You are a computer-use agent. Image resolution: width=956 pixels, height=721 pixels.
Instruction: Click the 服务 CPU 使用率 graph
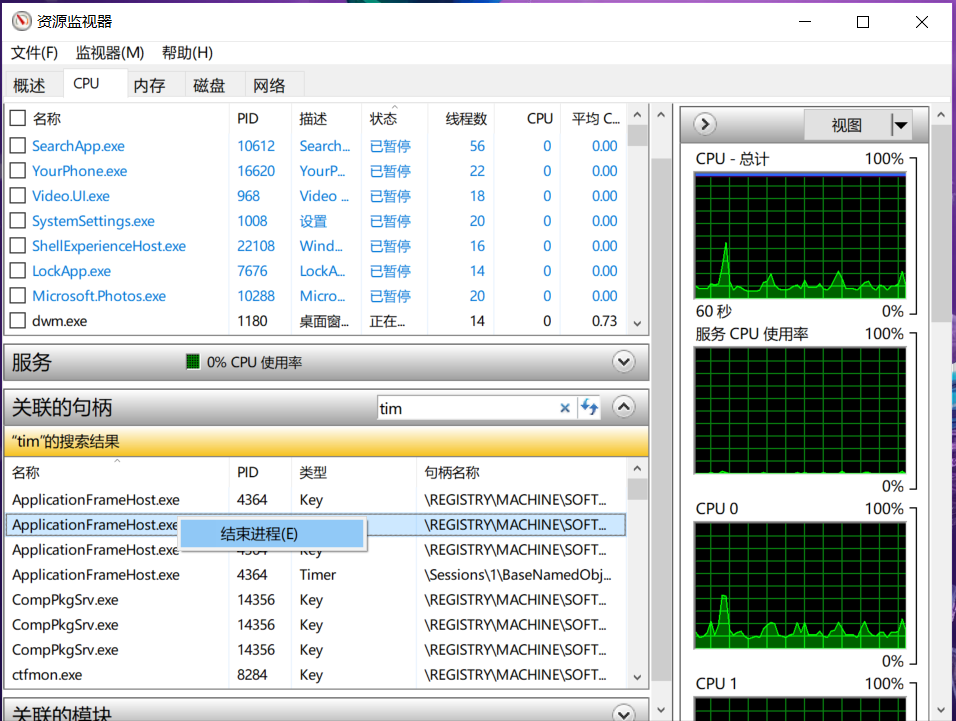[x=800, y=410]
